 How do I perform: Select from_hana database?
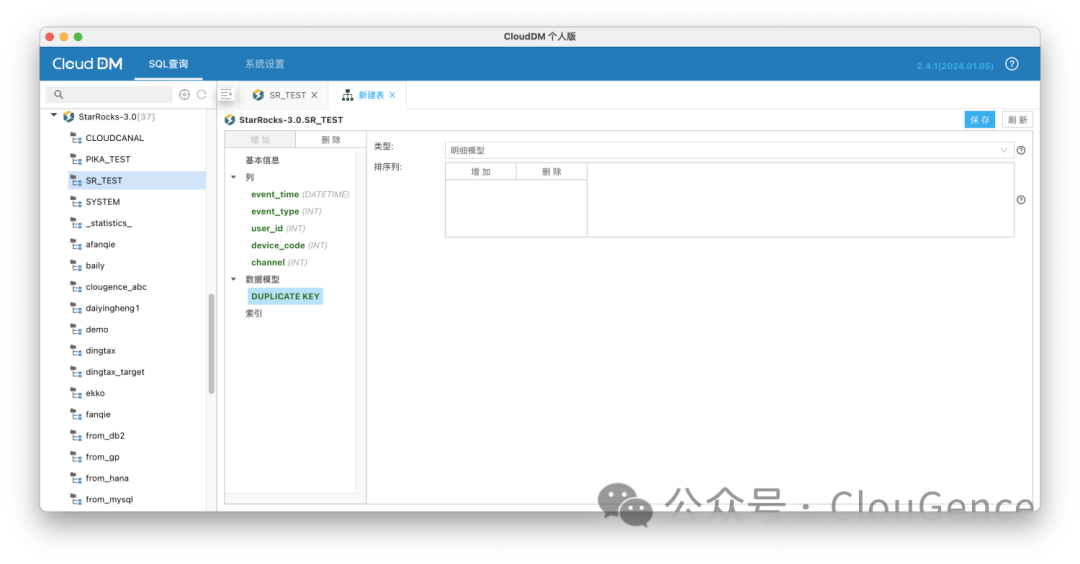107,479
